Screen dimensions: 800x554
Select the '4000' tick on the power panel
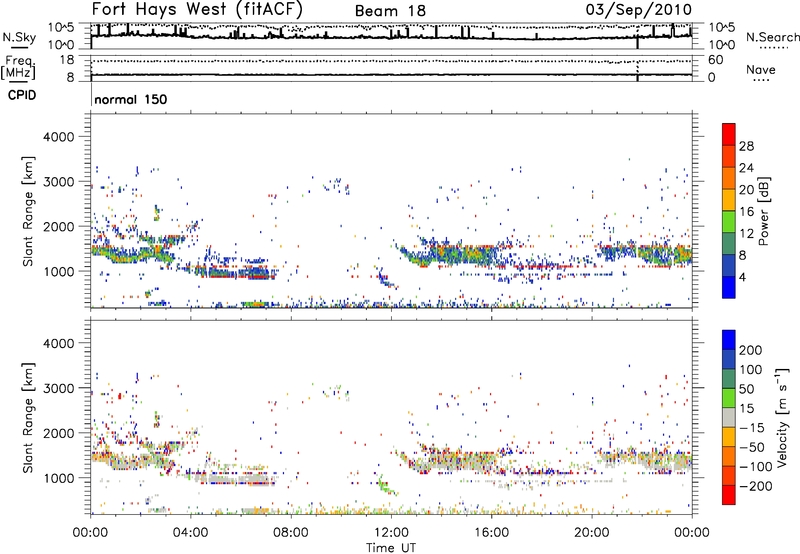pos(58,137)
